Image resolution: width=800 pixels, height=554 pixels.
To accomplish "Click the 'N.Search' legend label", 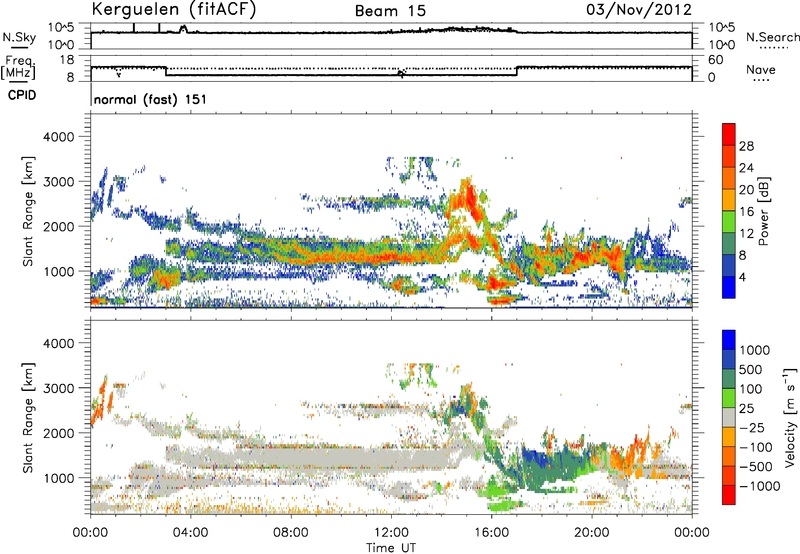I will coord(773,37).
